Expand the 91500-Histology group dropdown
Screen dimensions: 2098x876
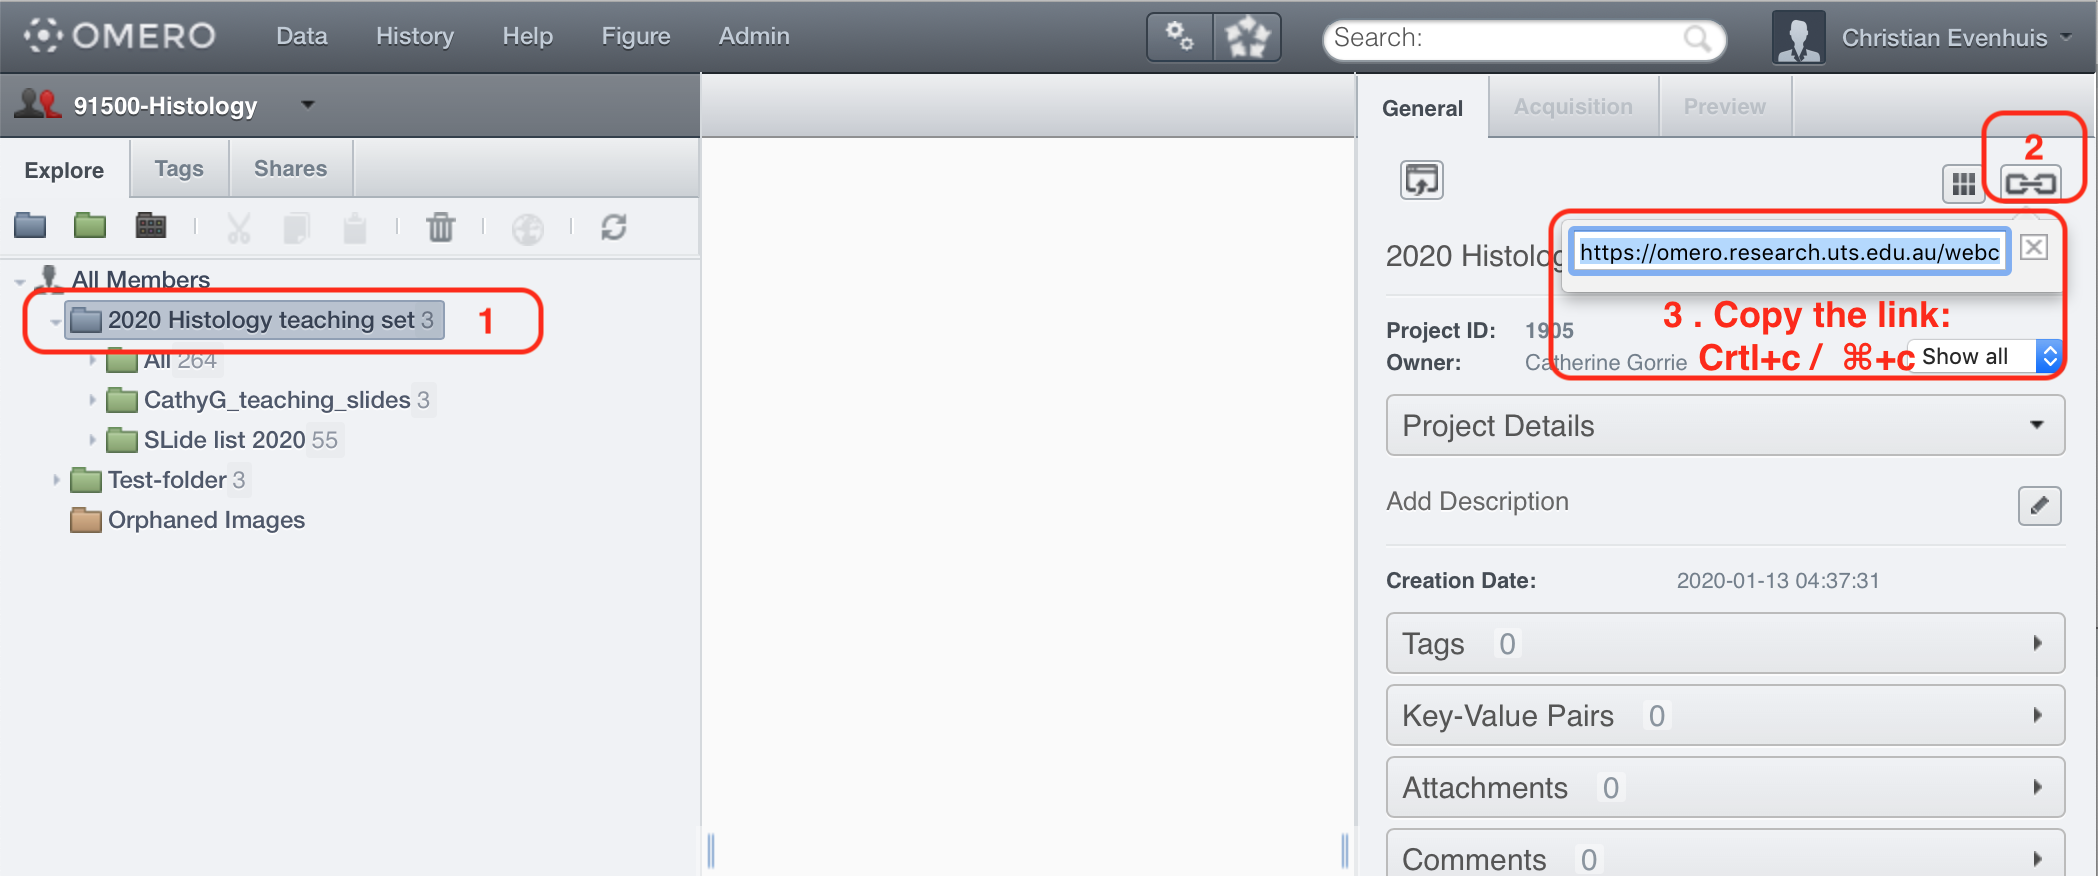pyautogui.click(x=308, y=104)
